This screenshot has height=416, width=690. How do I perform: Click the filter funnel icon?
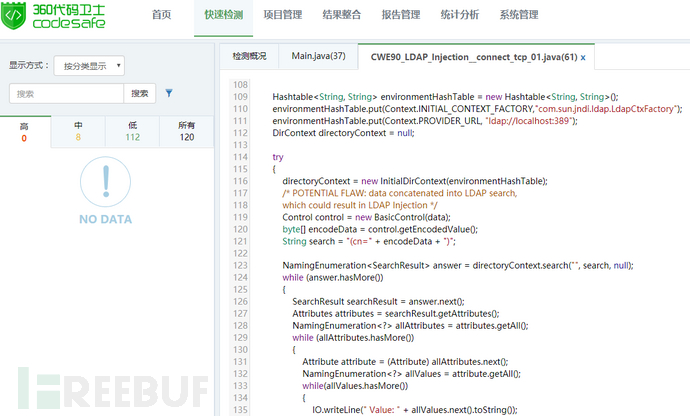click(x=169, y=93)
